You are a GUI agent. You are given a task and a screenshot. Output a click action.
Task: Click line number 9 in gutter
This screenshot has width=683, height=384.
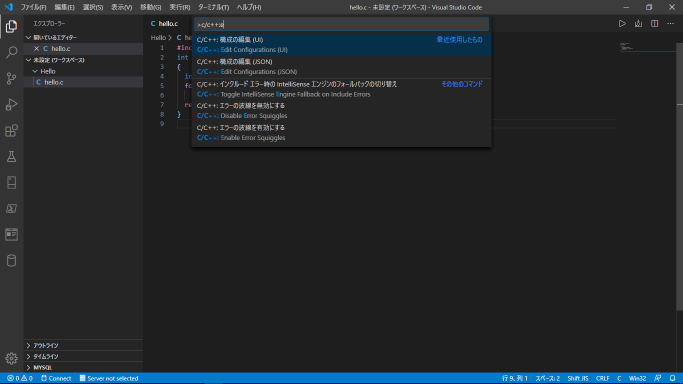pos(162,124)
